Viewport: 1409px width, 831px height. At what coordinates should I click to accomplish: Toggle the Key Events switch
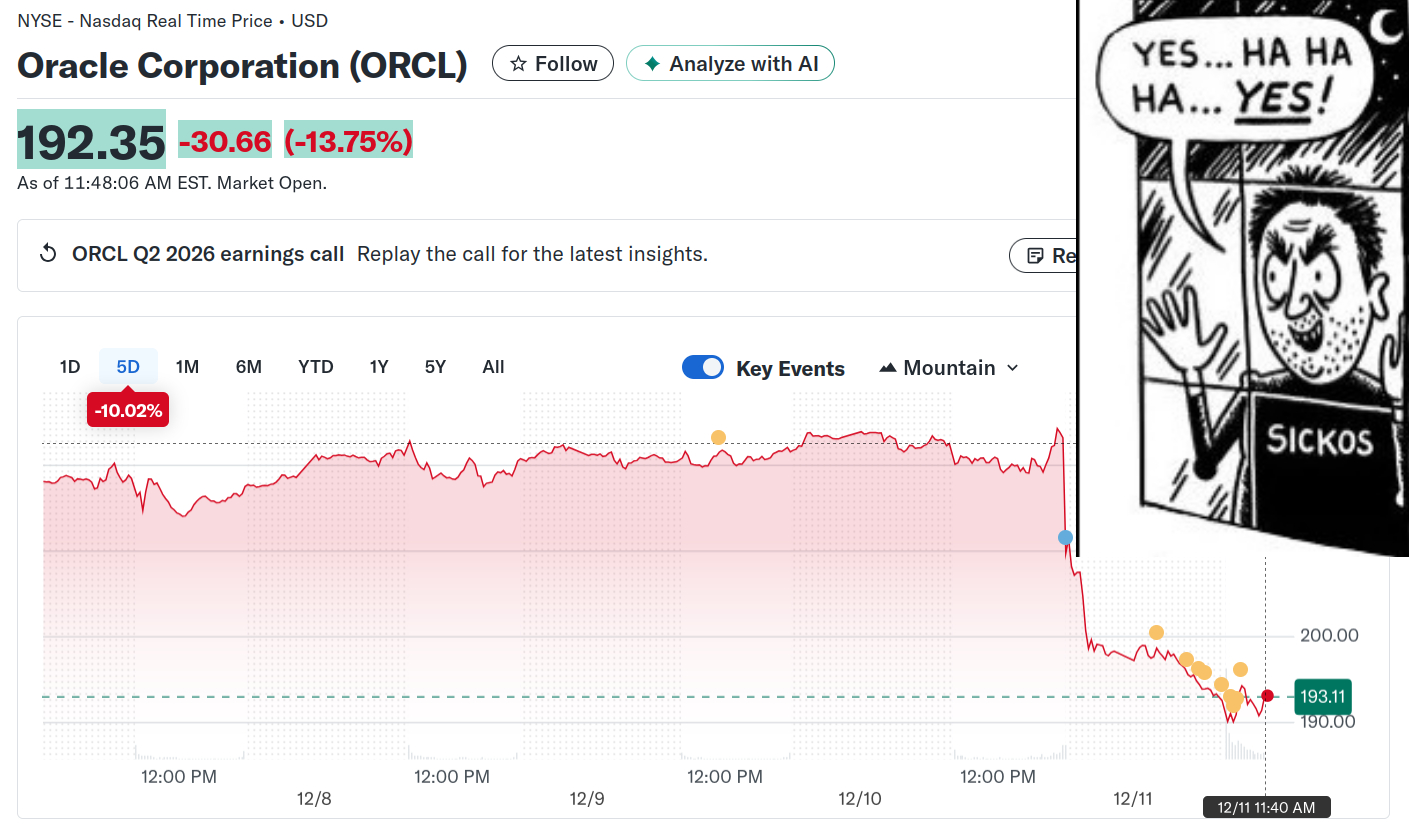pyautogui.click(x=703, y=367)
